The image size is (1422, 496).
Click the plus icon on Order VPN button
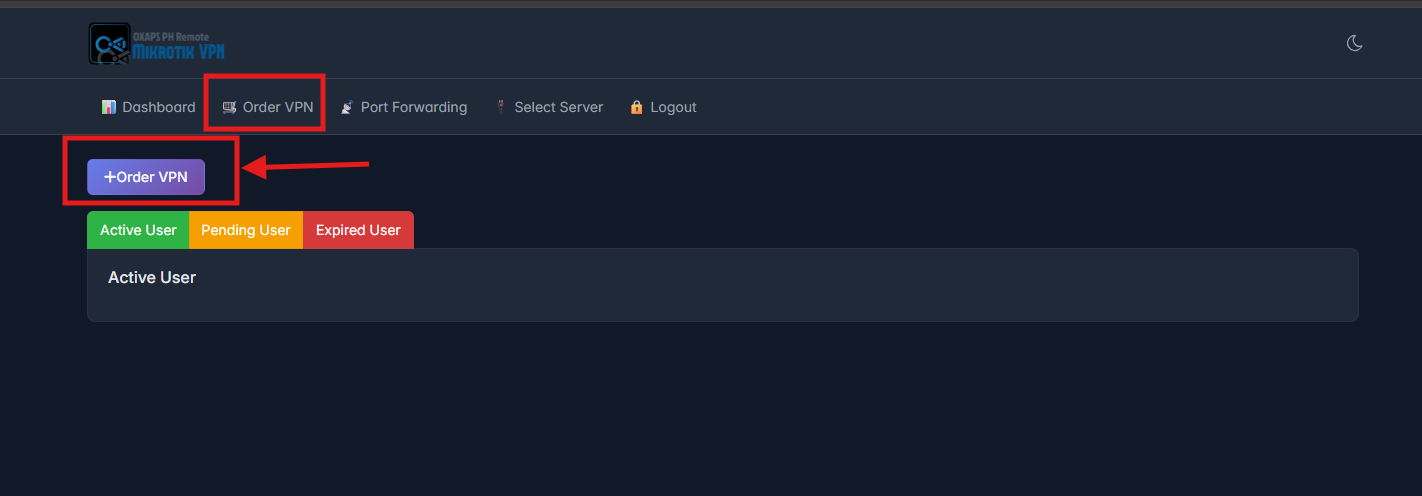[110, 177]
